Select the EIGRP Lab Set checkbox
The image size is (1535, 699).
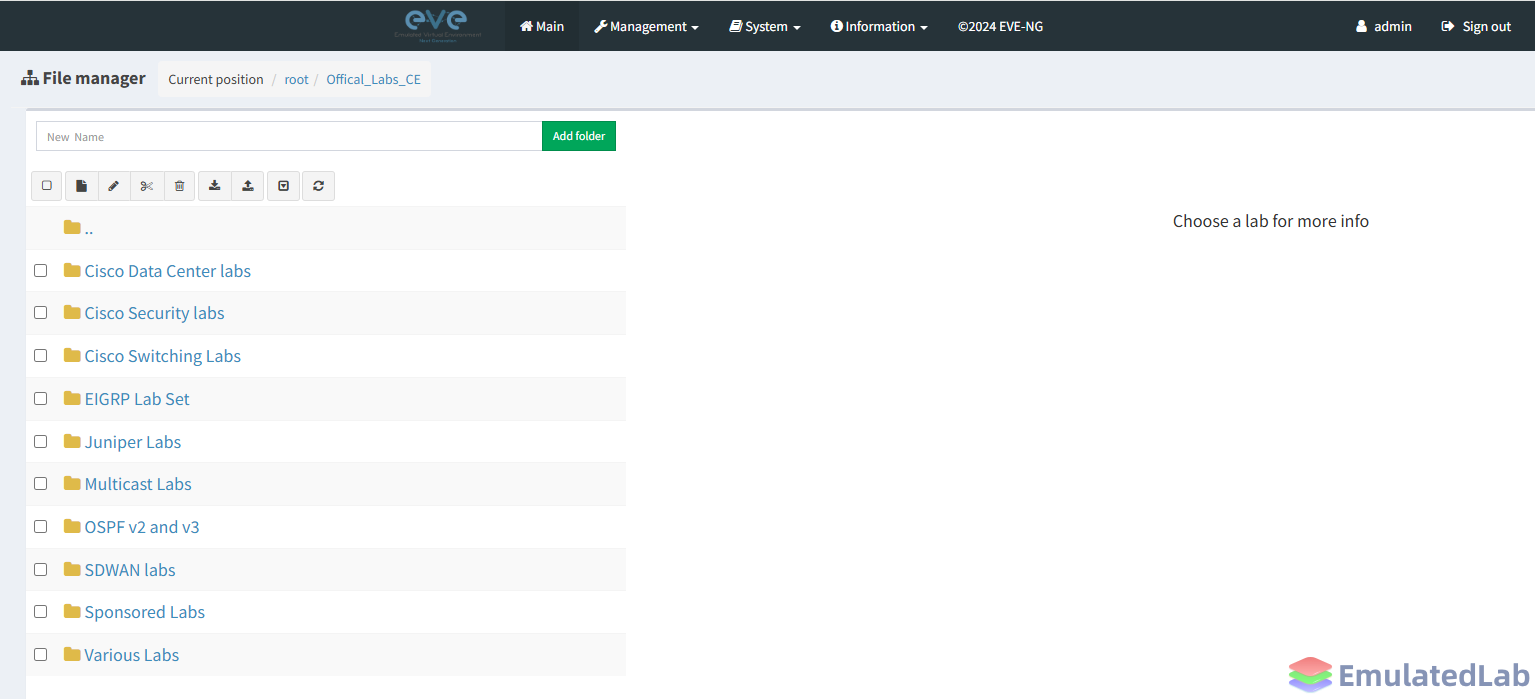(x=41, y=398)
